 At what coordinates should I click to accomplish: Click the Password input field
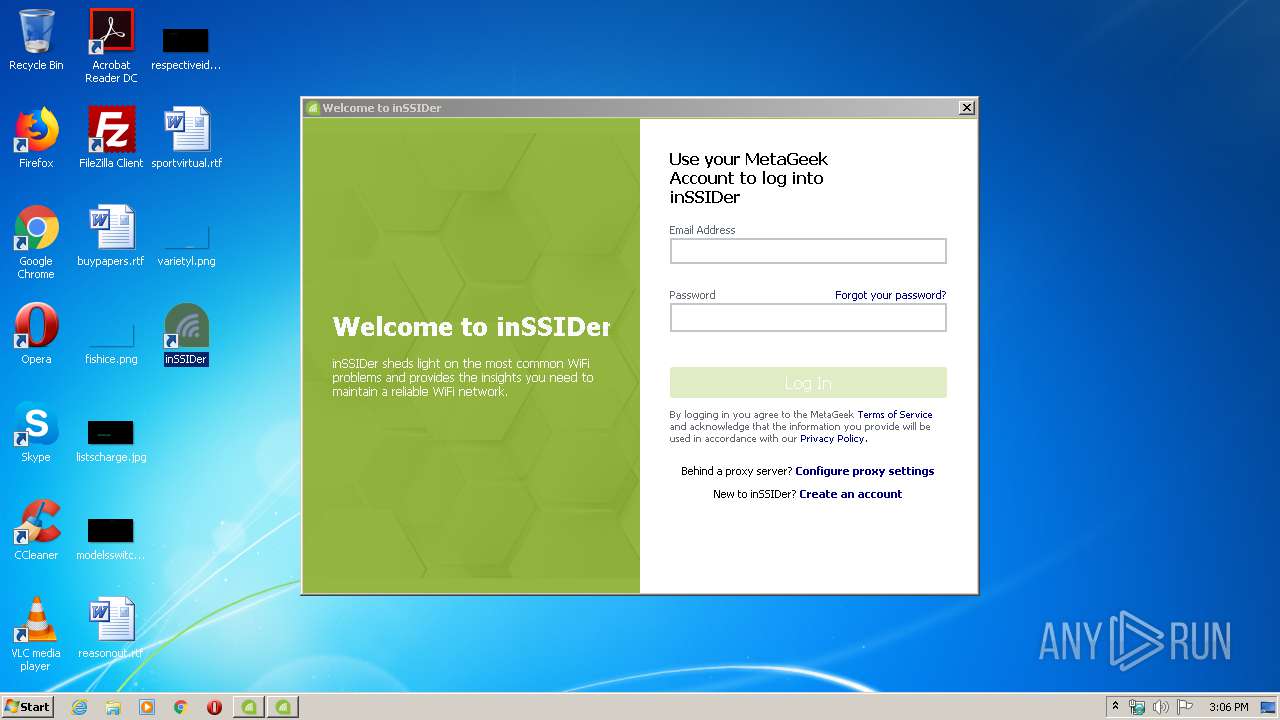(808, 317)
